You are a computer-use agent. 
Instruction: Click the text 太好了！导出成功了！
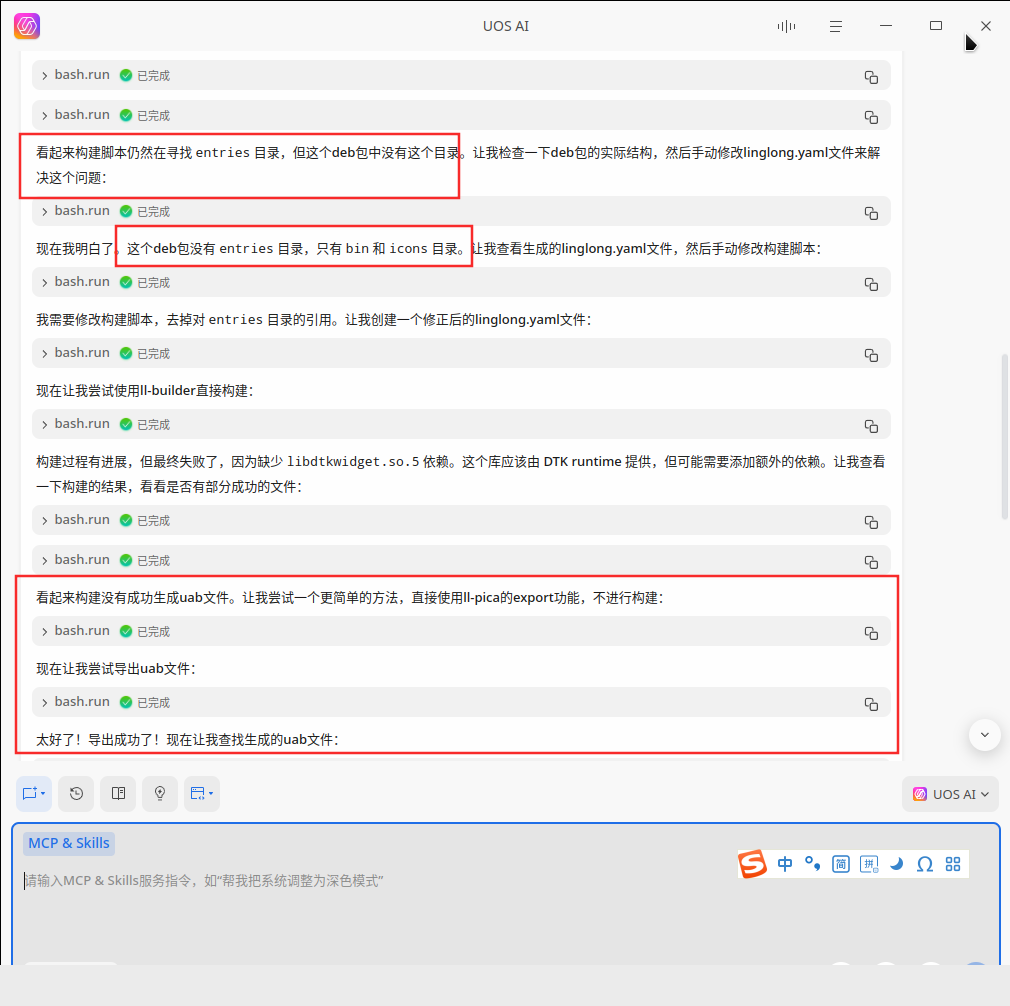click(99, 739)
